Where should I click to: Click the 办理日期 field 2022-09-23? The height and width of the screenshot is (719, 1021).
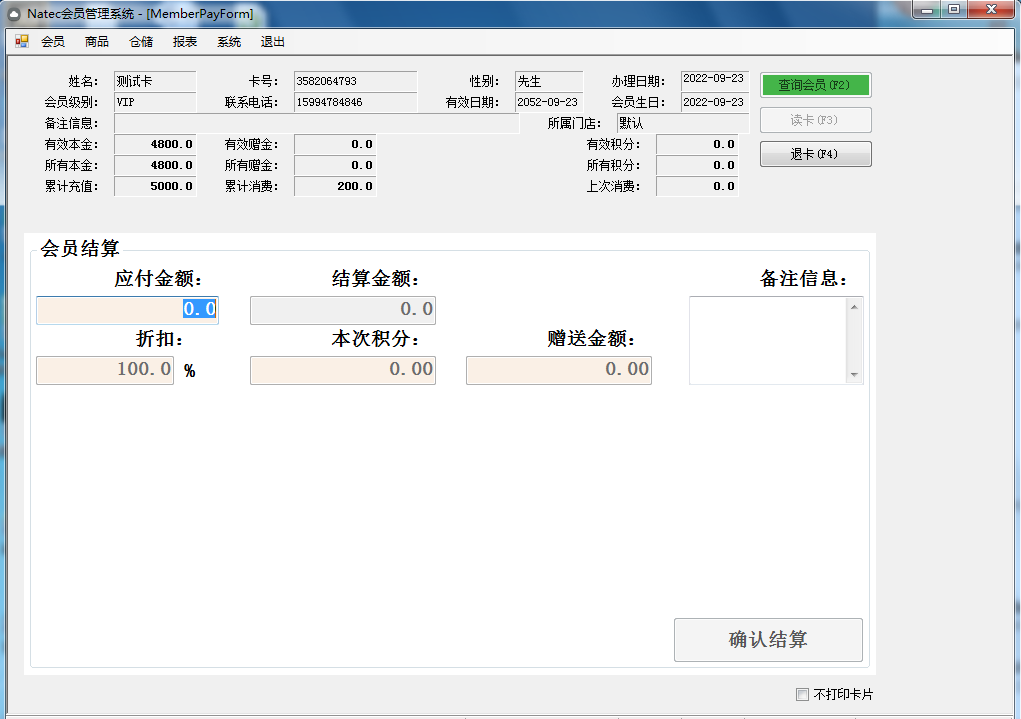pos(715,81)
